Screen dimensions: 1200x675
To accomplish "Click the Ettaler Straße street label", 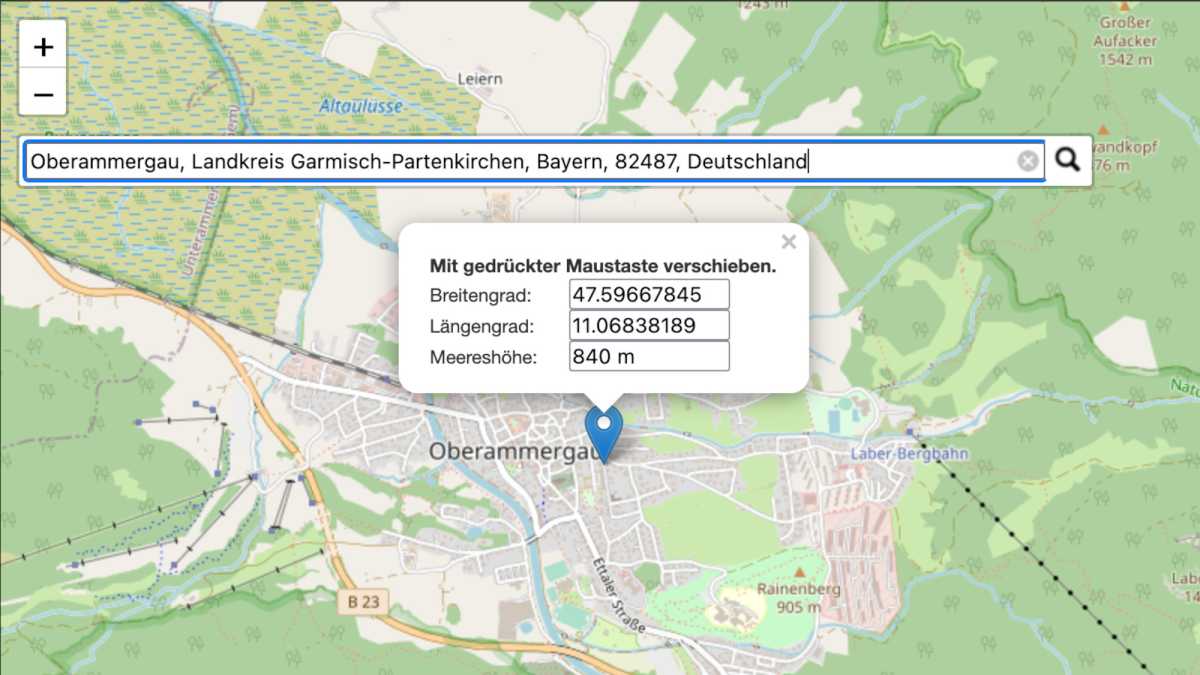I will 618,594.
